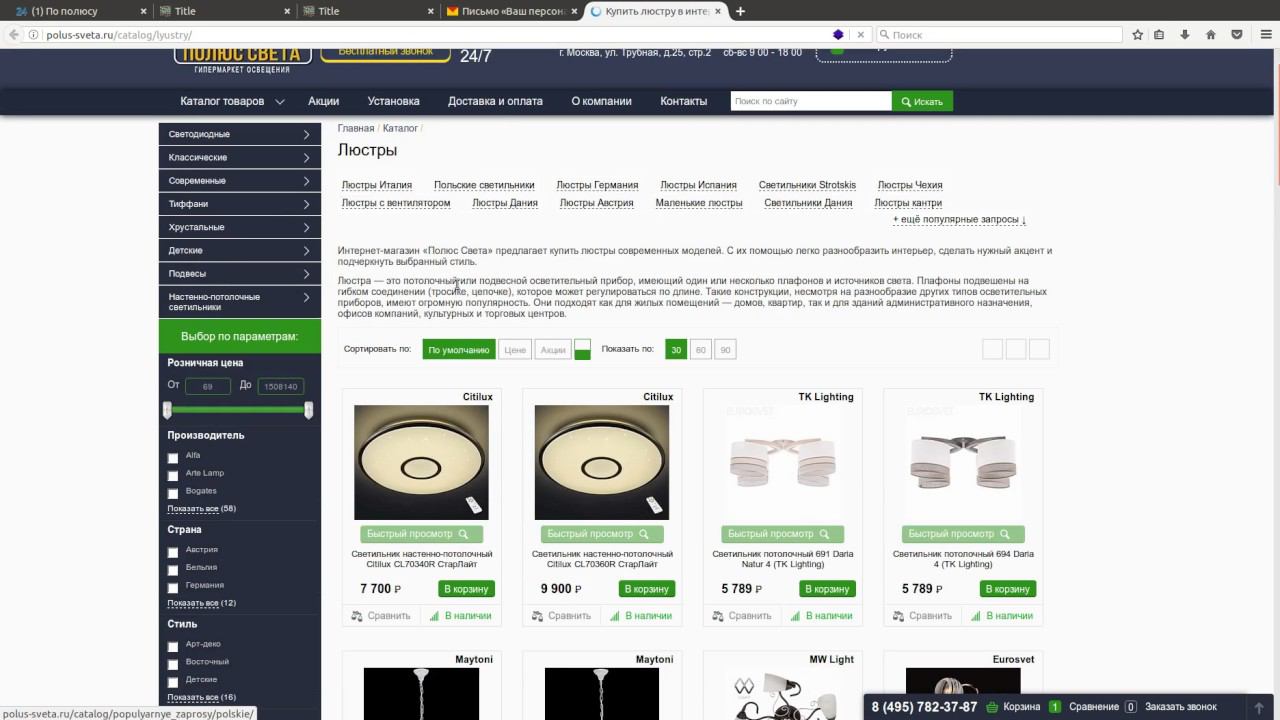
Task: Open the Firefox downloads arrow icon
Action: coord(1185,34)
